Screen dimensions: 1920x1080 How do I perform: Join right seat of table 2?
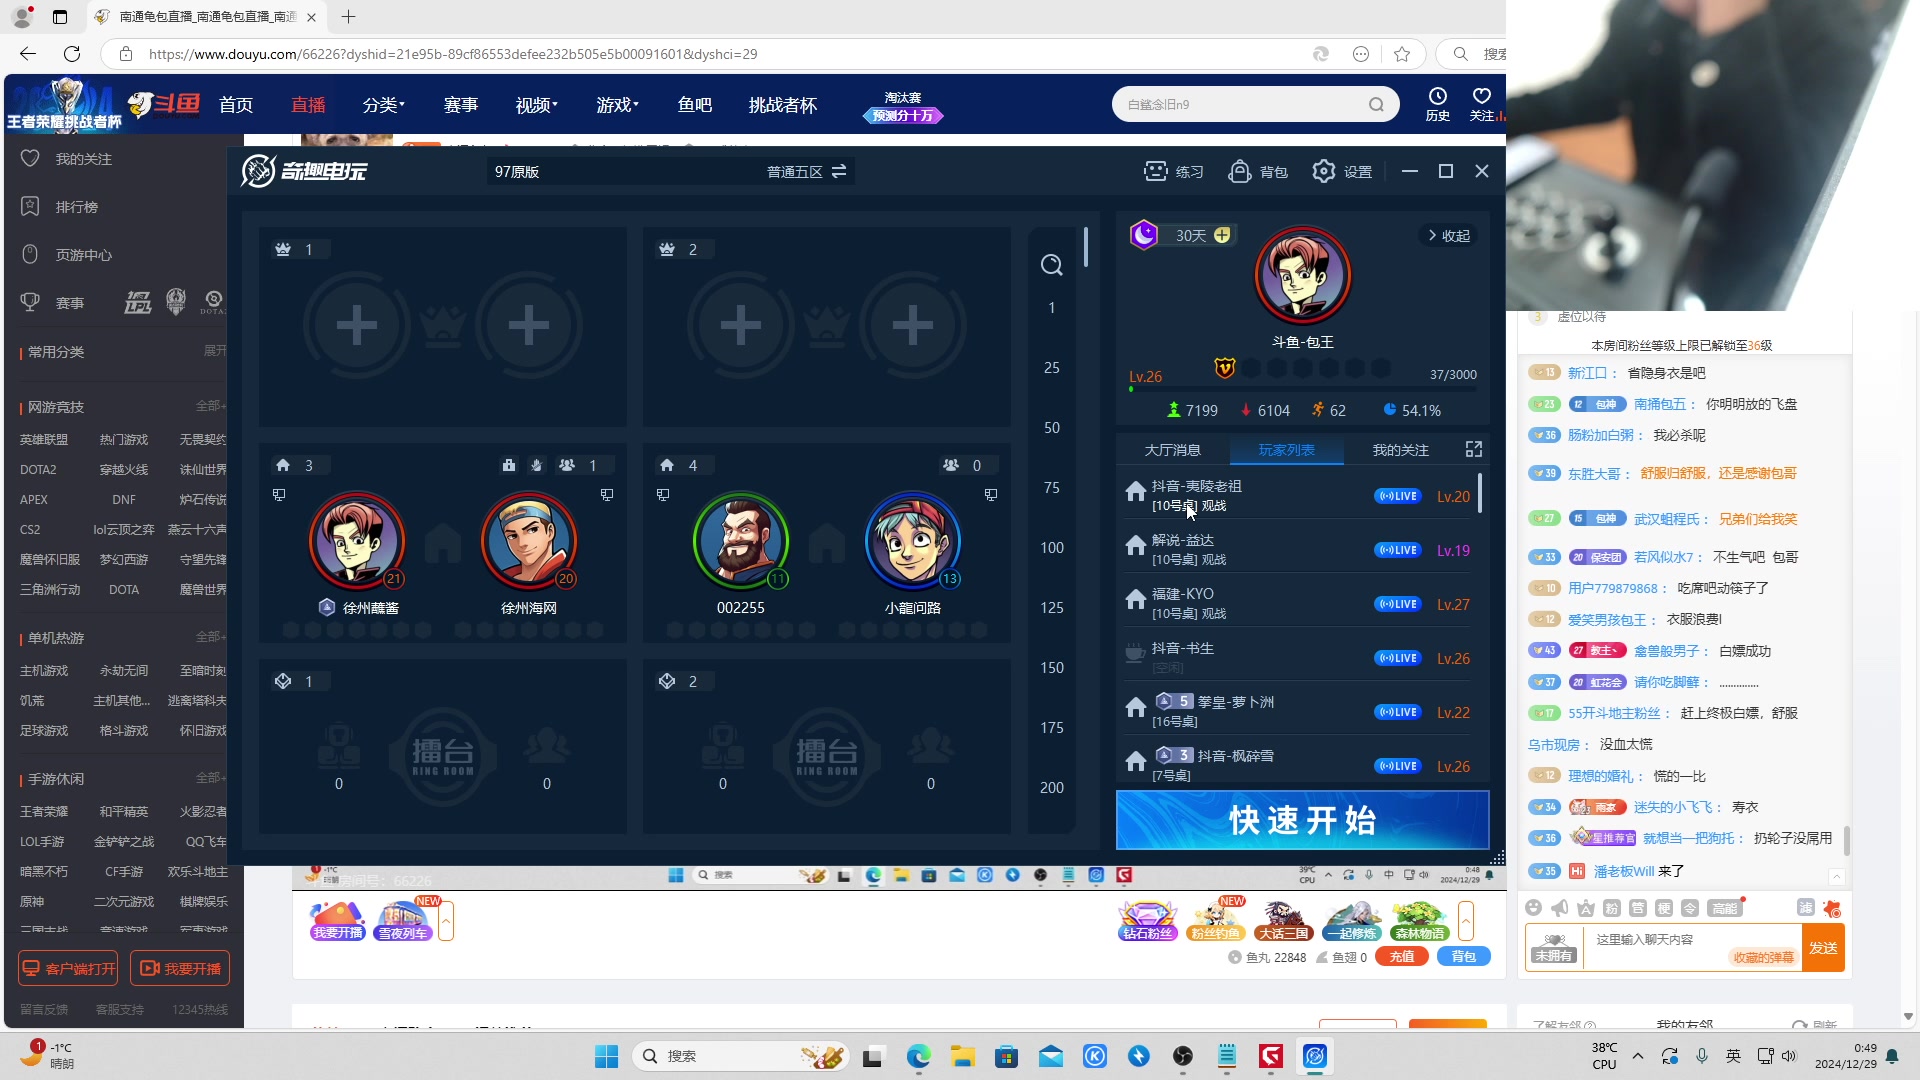pos(913,325)
